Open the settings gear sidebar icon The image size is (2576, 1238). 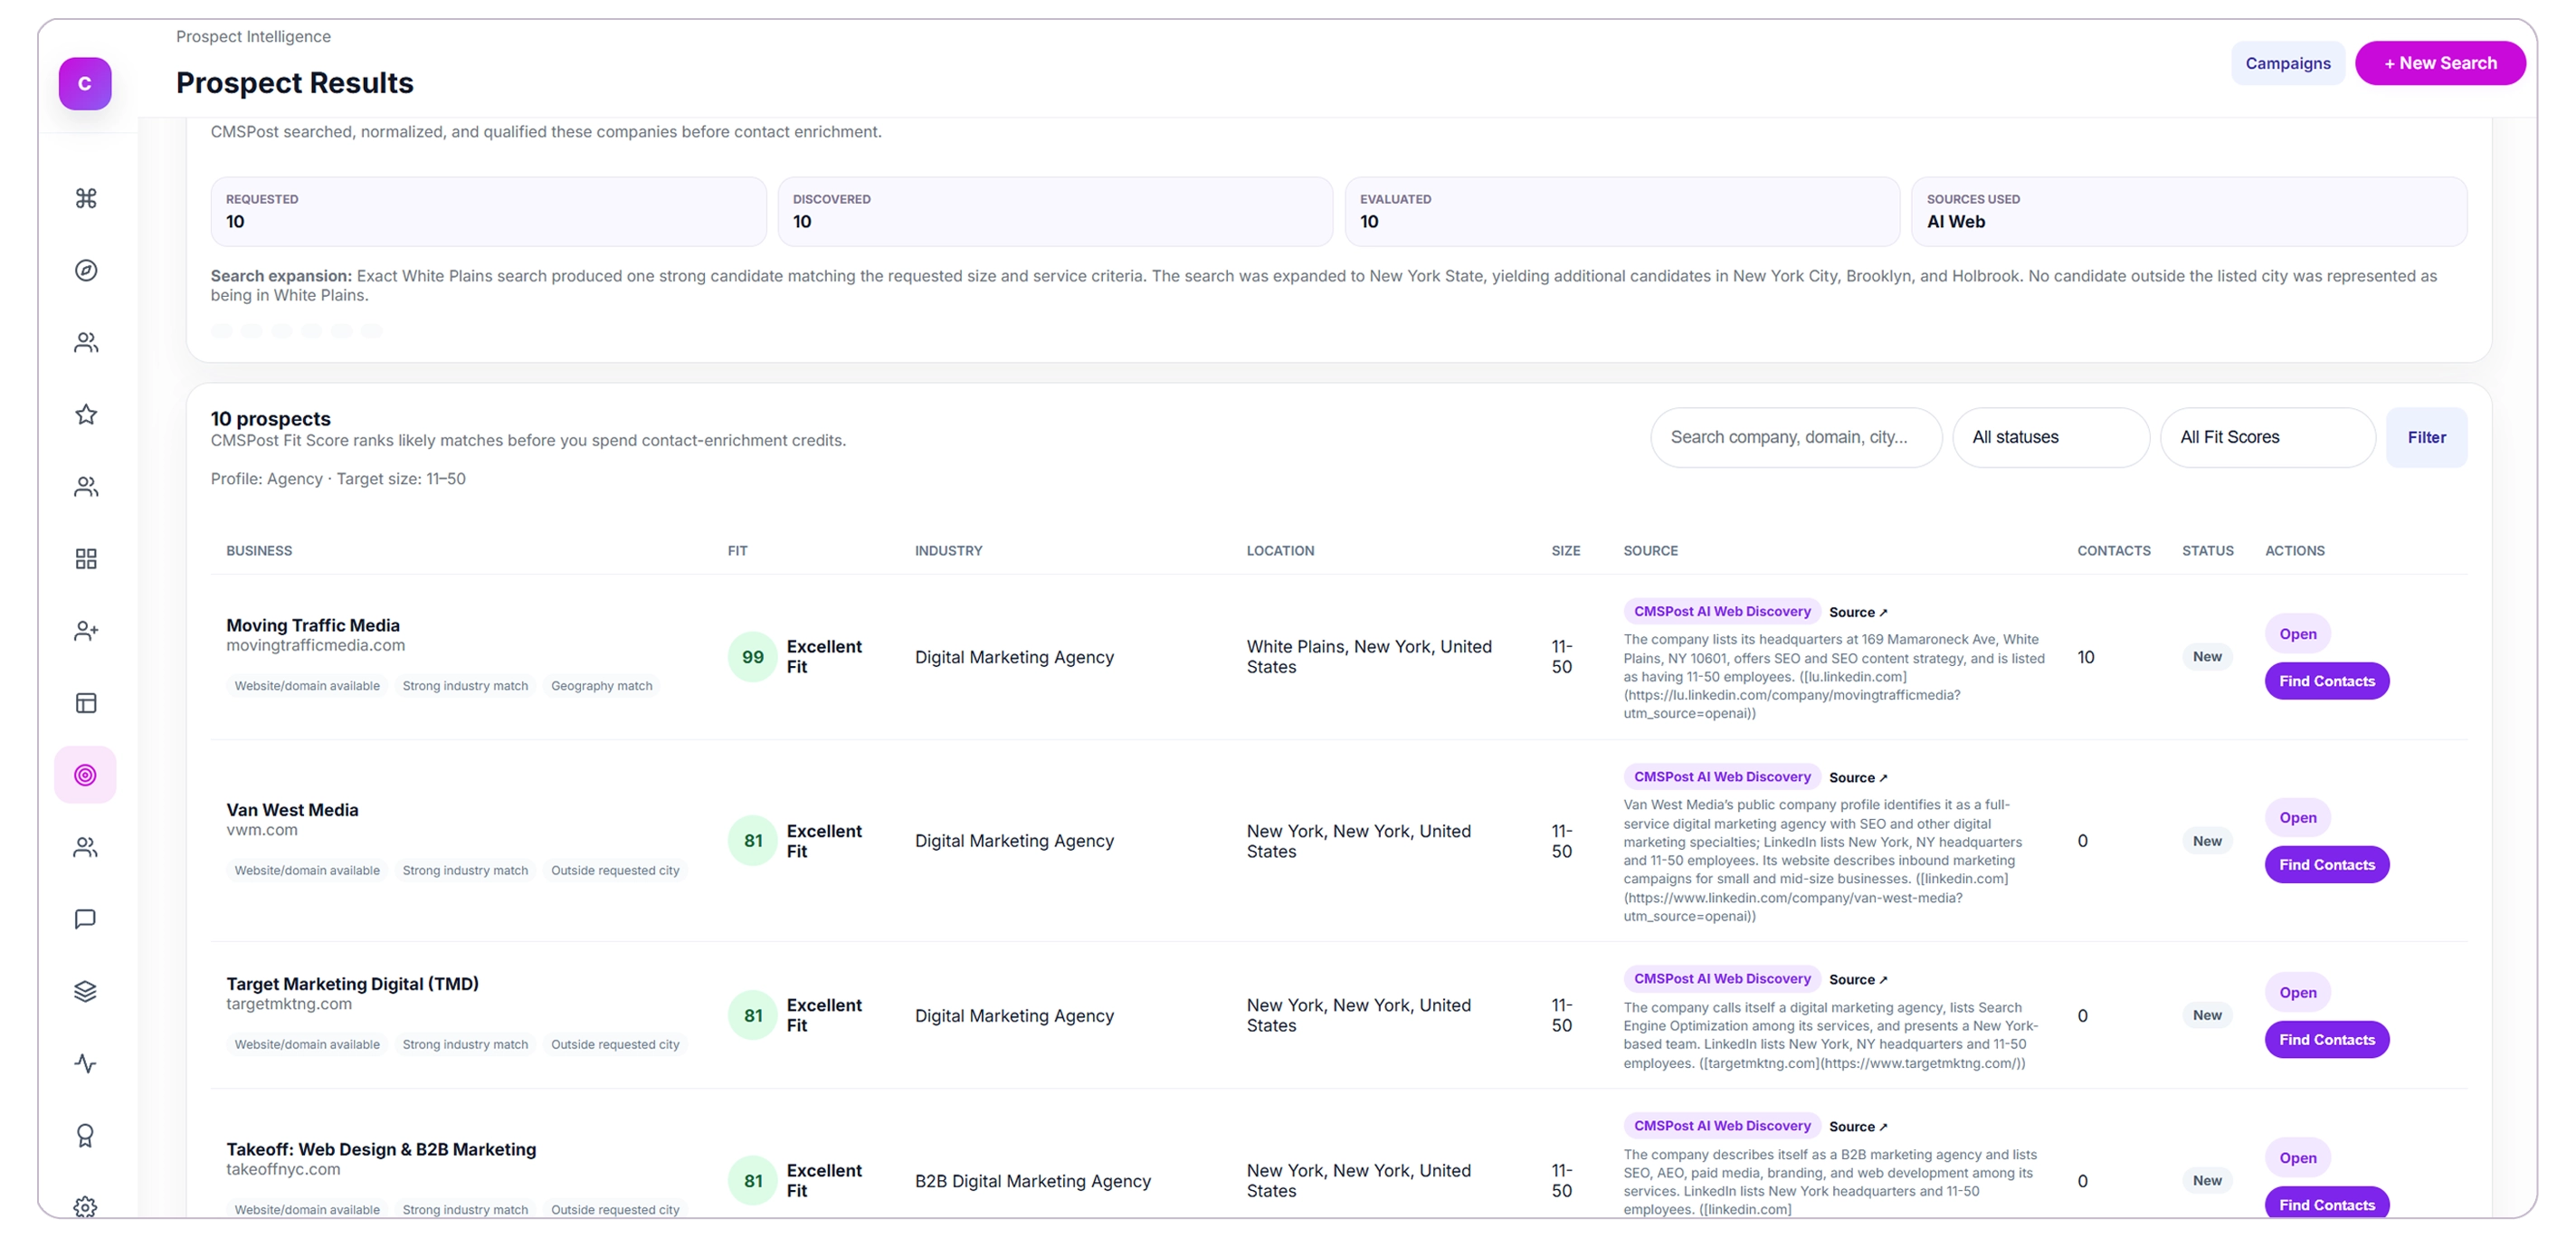86,1206
